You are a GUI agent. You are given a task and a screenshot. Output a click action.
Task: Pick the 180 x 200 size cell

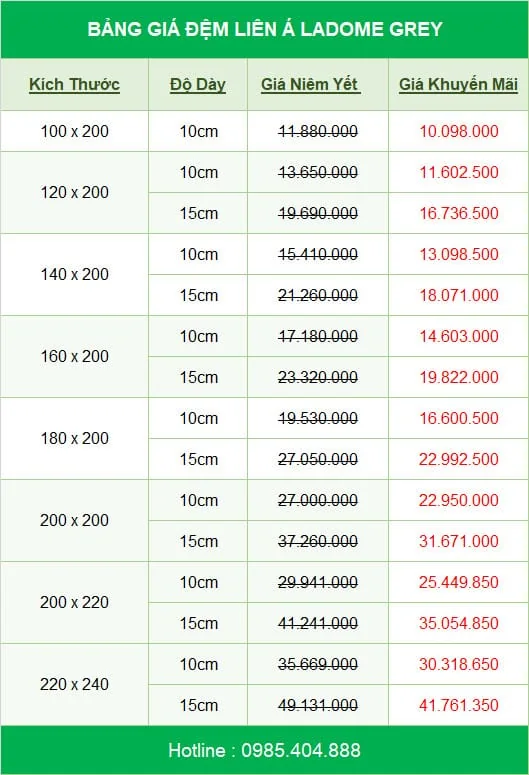tap(74, 438)
